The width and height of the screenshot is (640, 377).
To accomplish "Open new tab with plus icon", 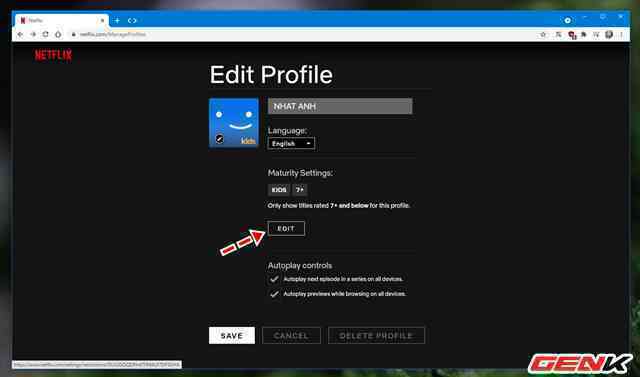I will [x=117, y=20].
